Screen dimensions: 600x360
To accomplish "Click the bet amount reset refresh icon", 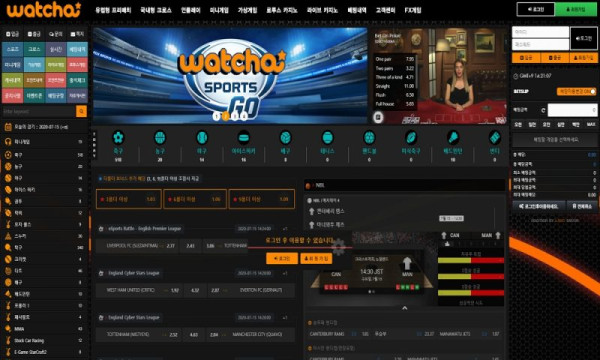I will point(543,110).
